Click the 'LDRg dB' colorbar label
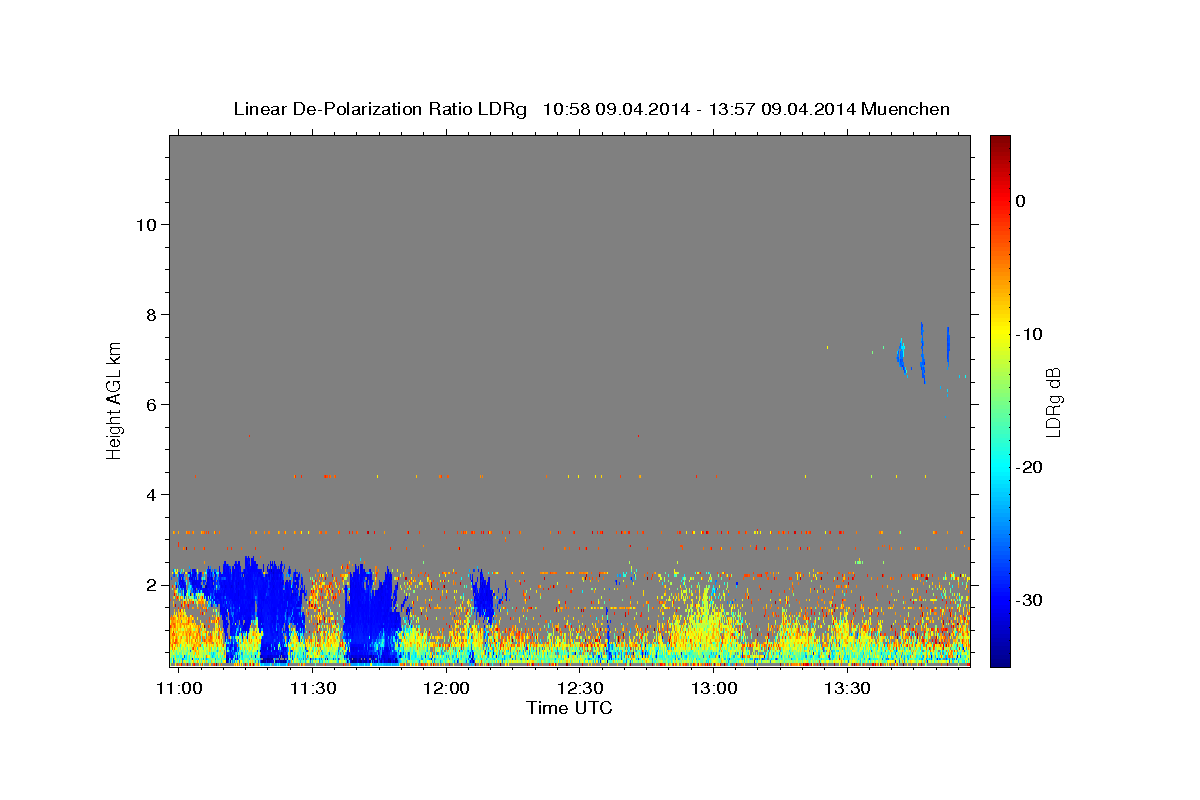The image size is (1200, 800). pos(1052,403)
